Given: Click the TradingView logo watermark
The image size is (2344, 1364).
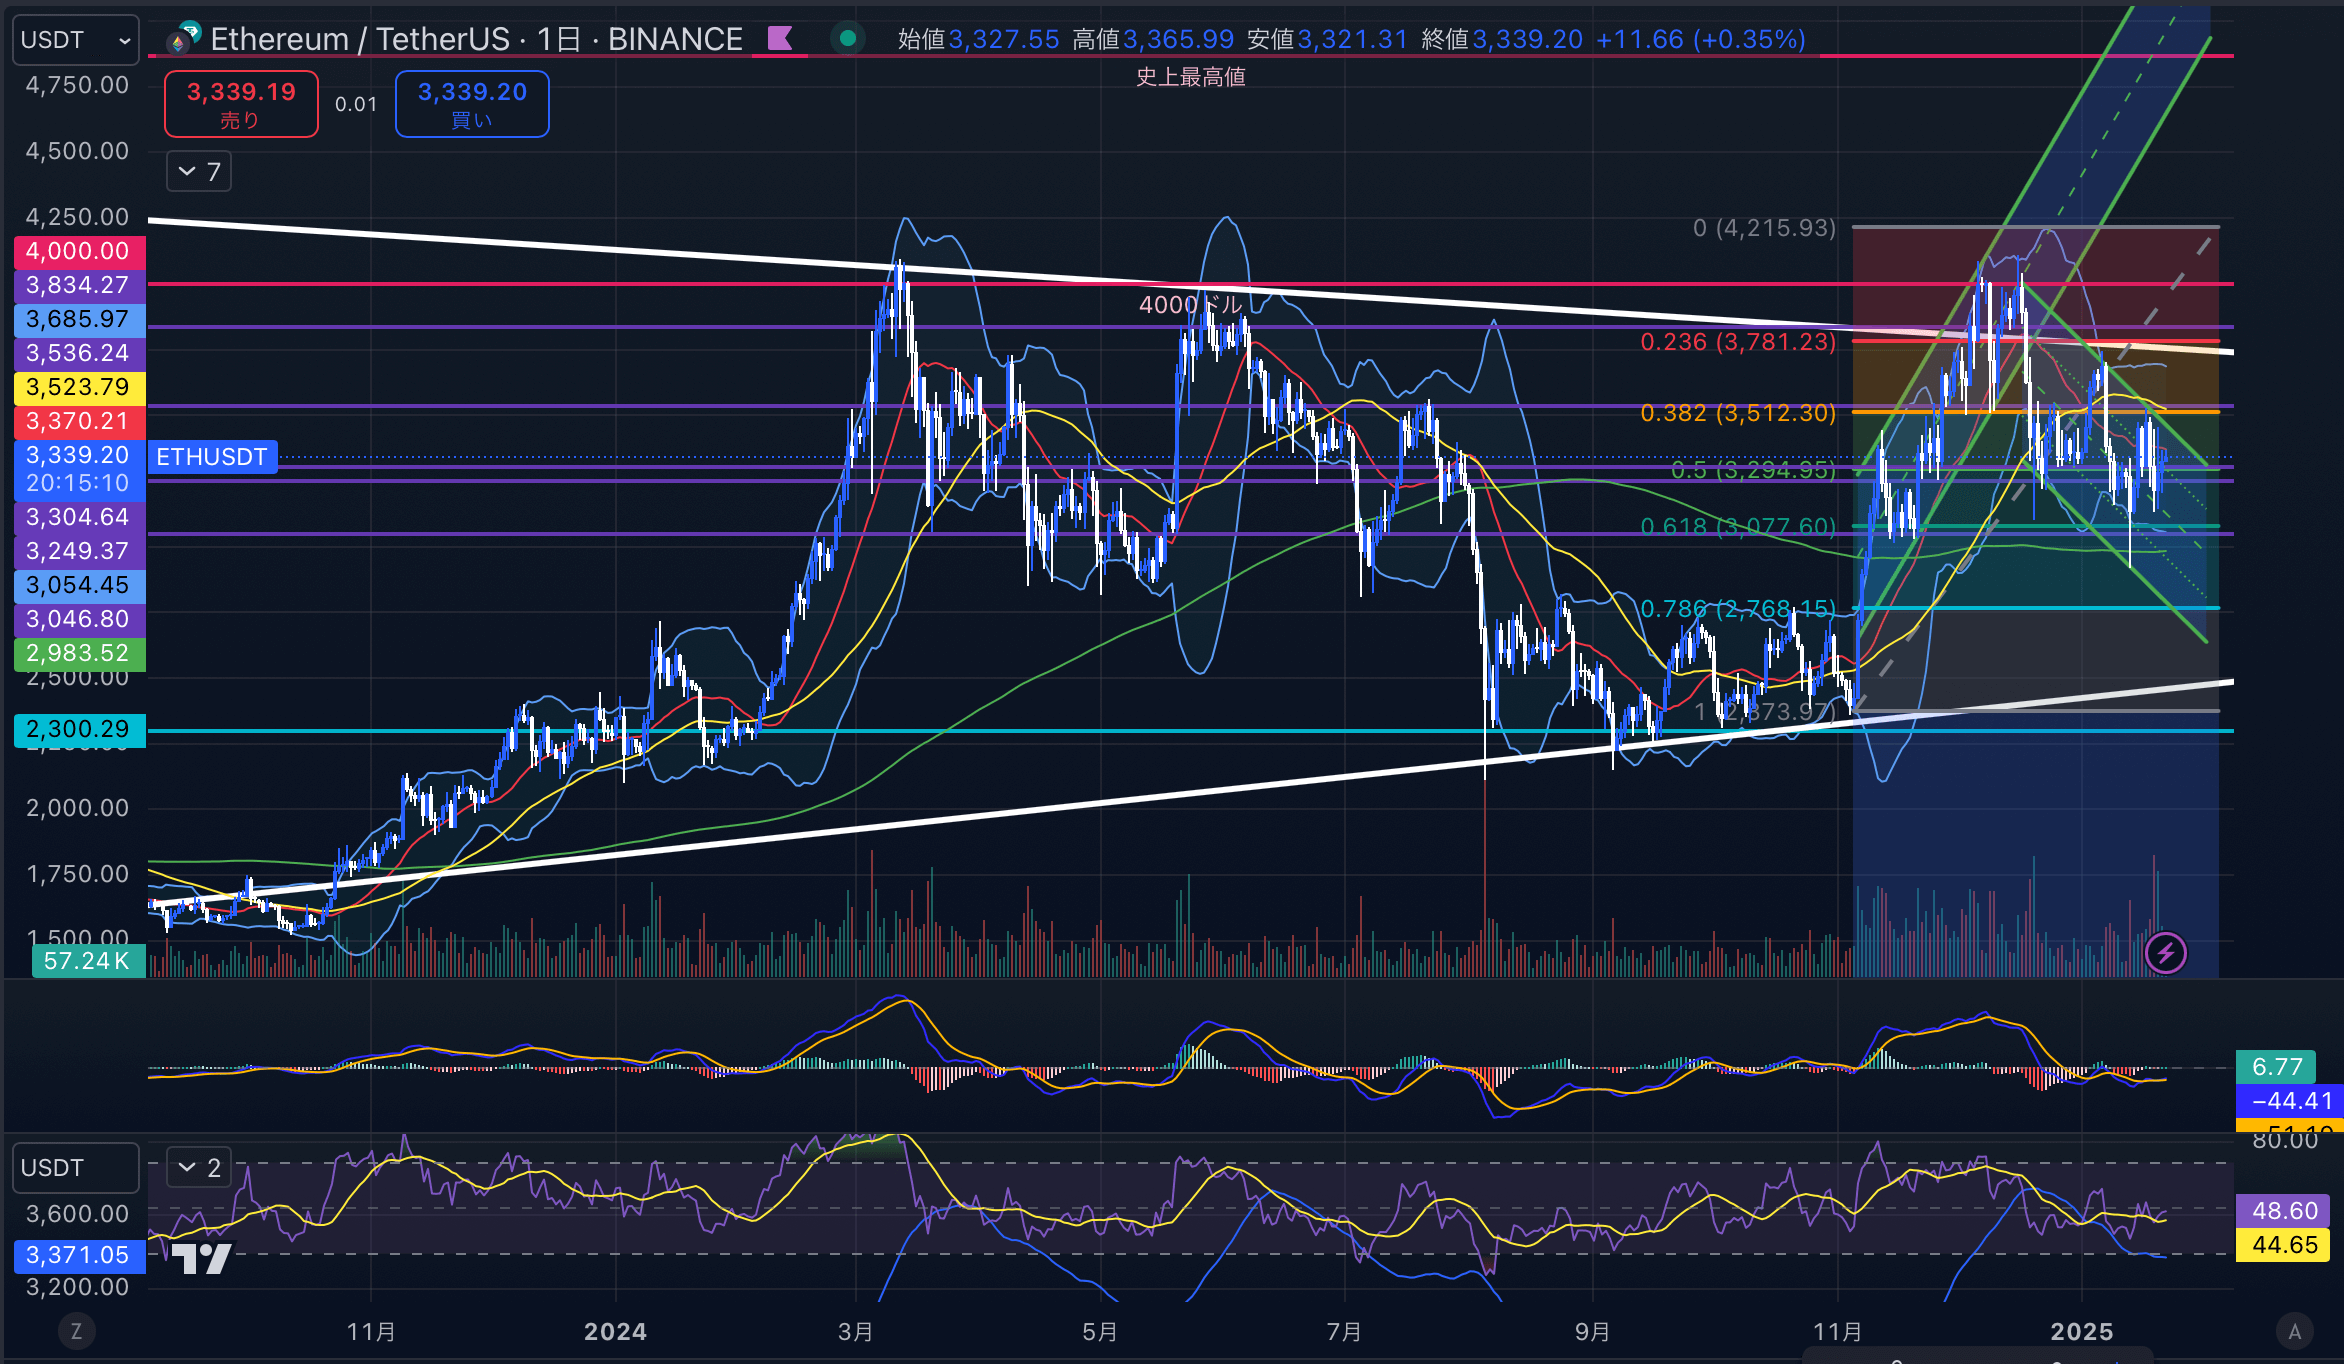Looking at the screenshot, I should [201, 1258].
